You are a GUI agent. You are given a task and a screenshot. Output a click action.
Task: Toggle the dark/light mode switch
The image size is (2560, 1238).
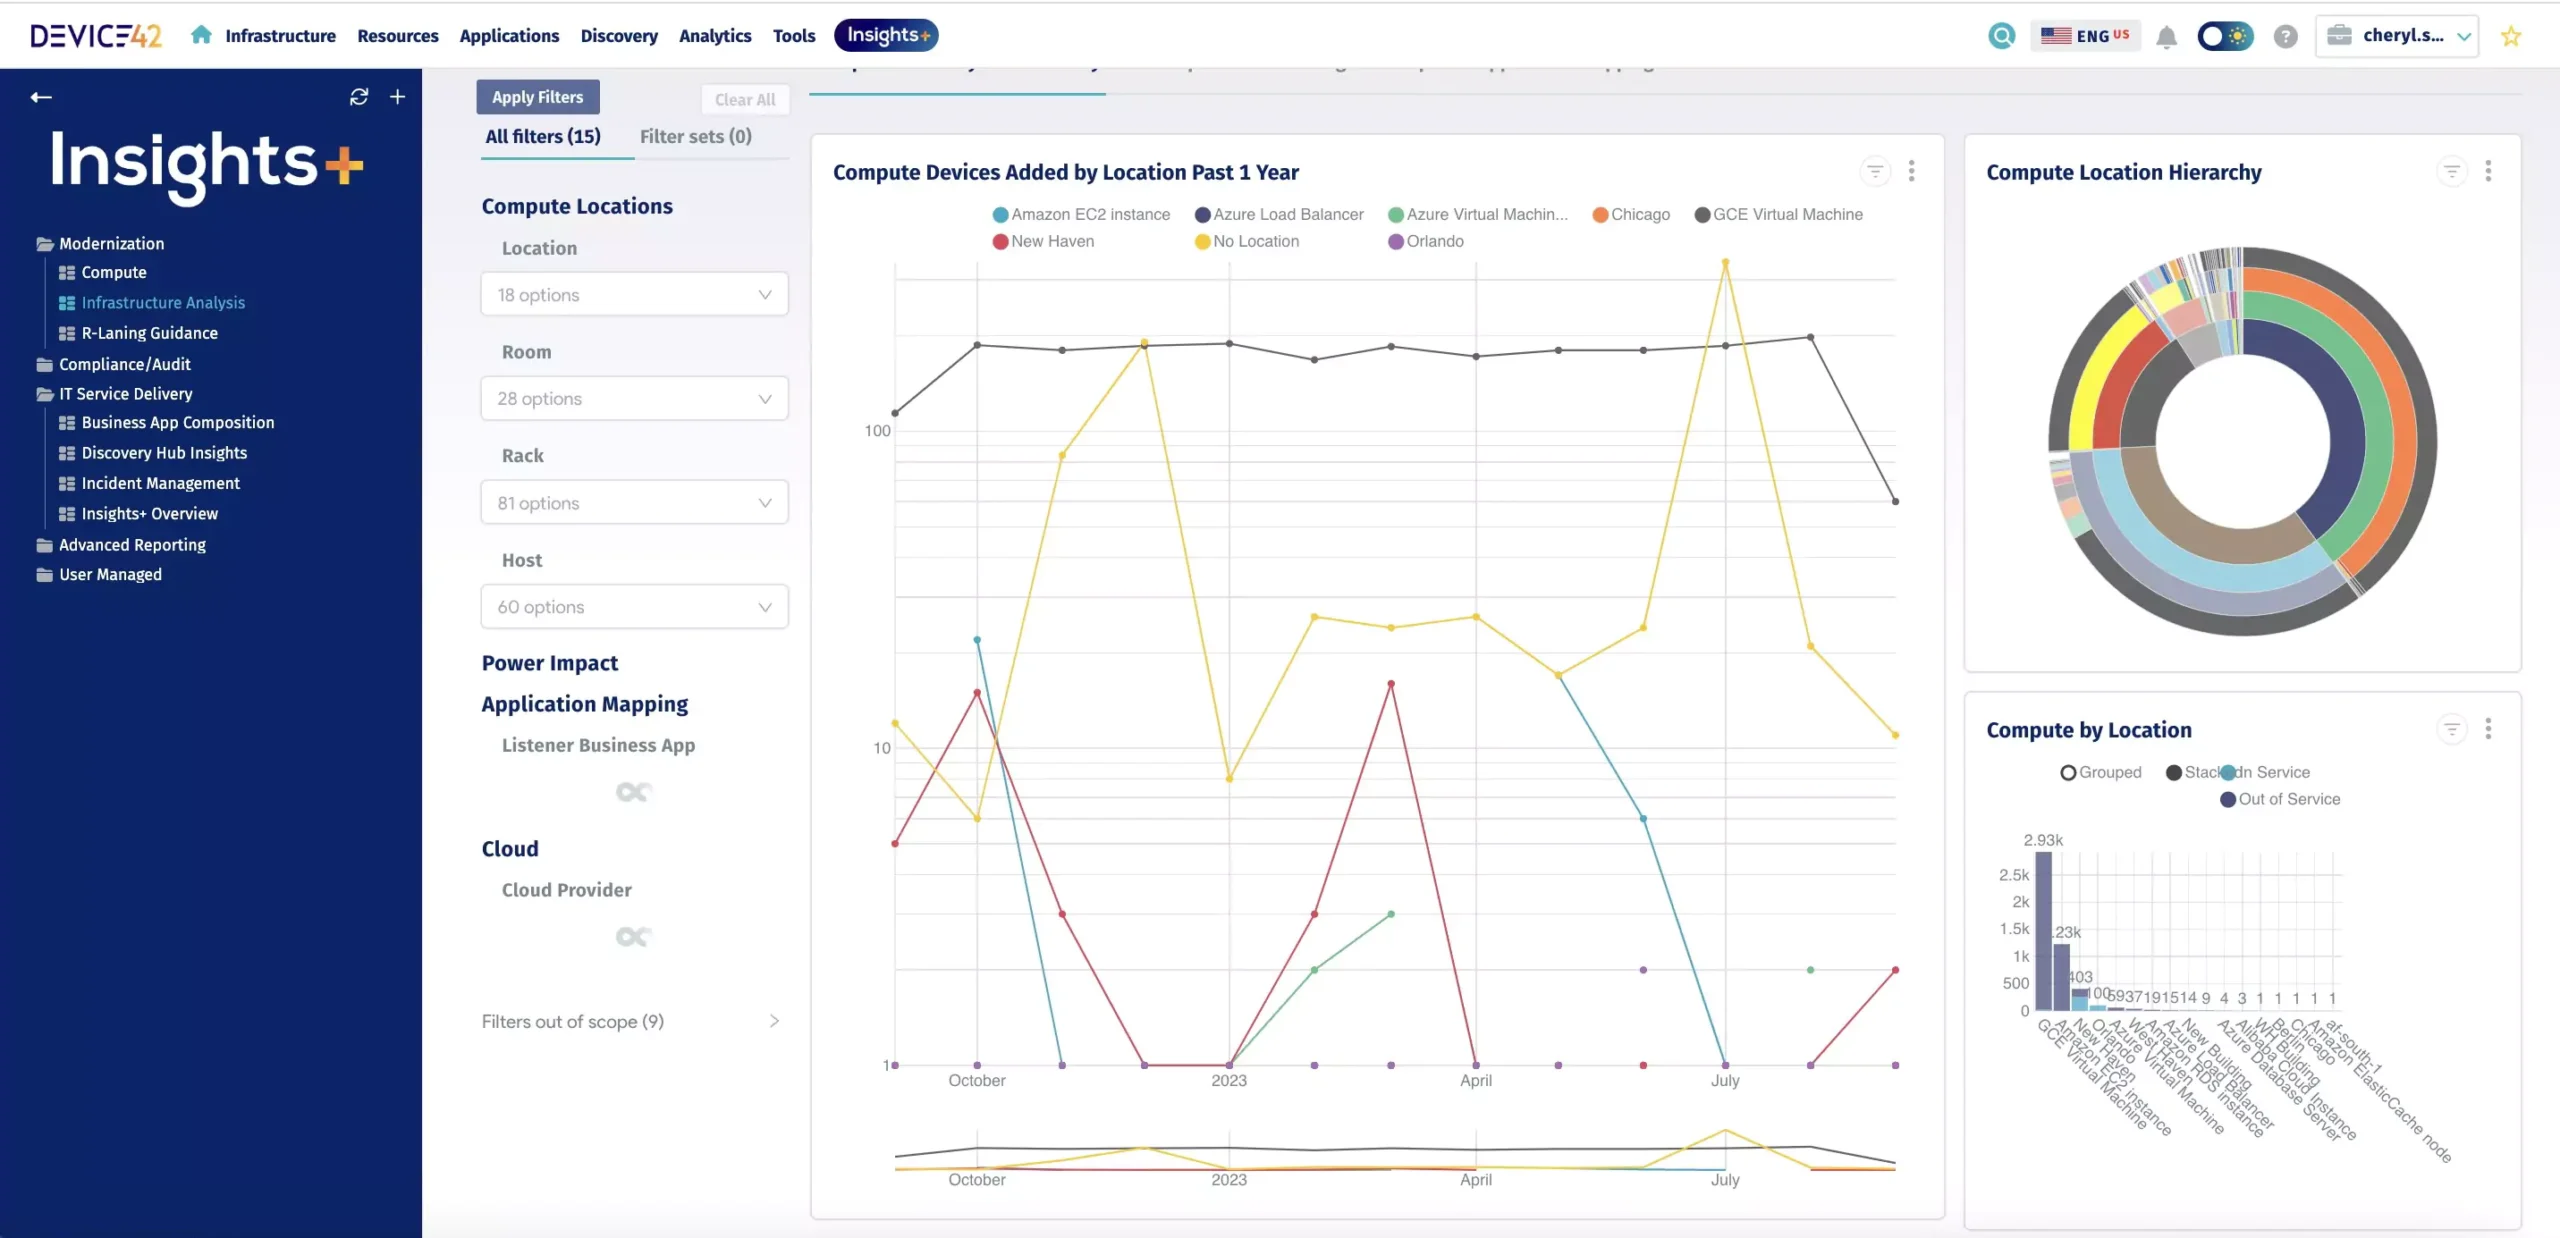[x=2225, y=36]
